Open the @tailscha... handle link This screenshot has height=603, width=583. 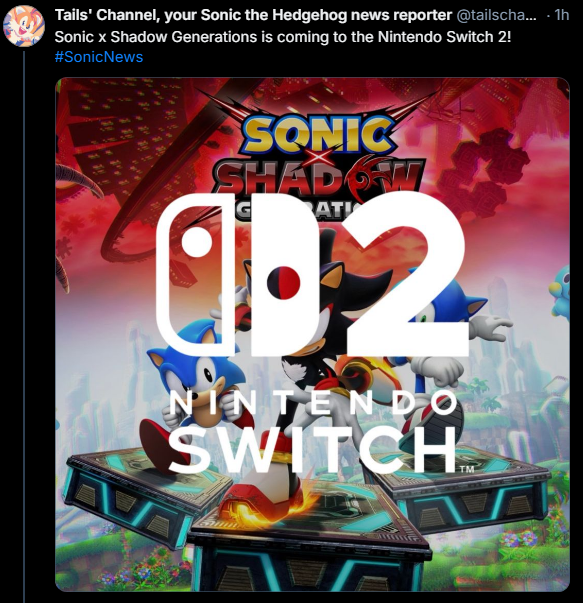click(x=496, y=15)
